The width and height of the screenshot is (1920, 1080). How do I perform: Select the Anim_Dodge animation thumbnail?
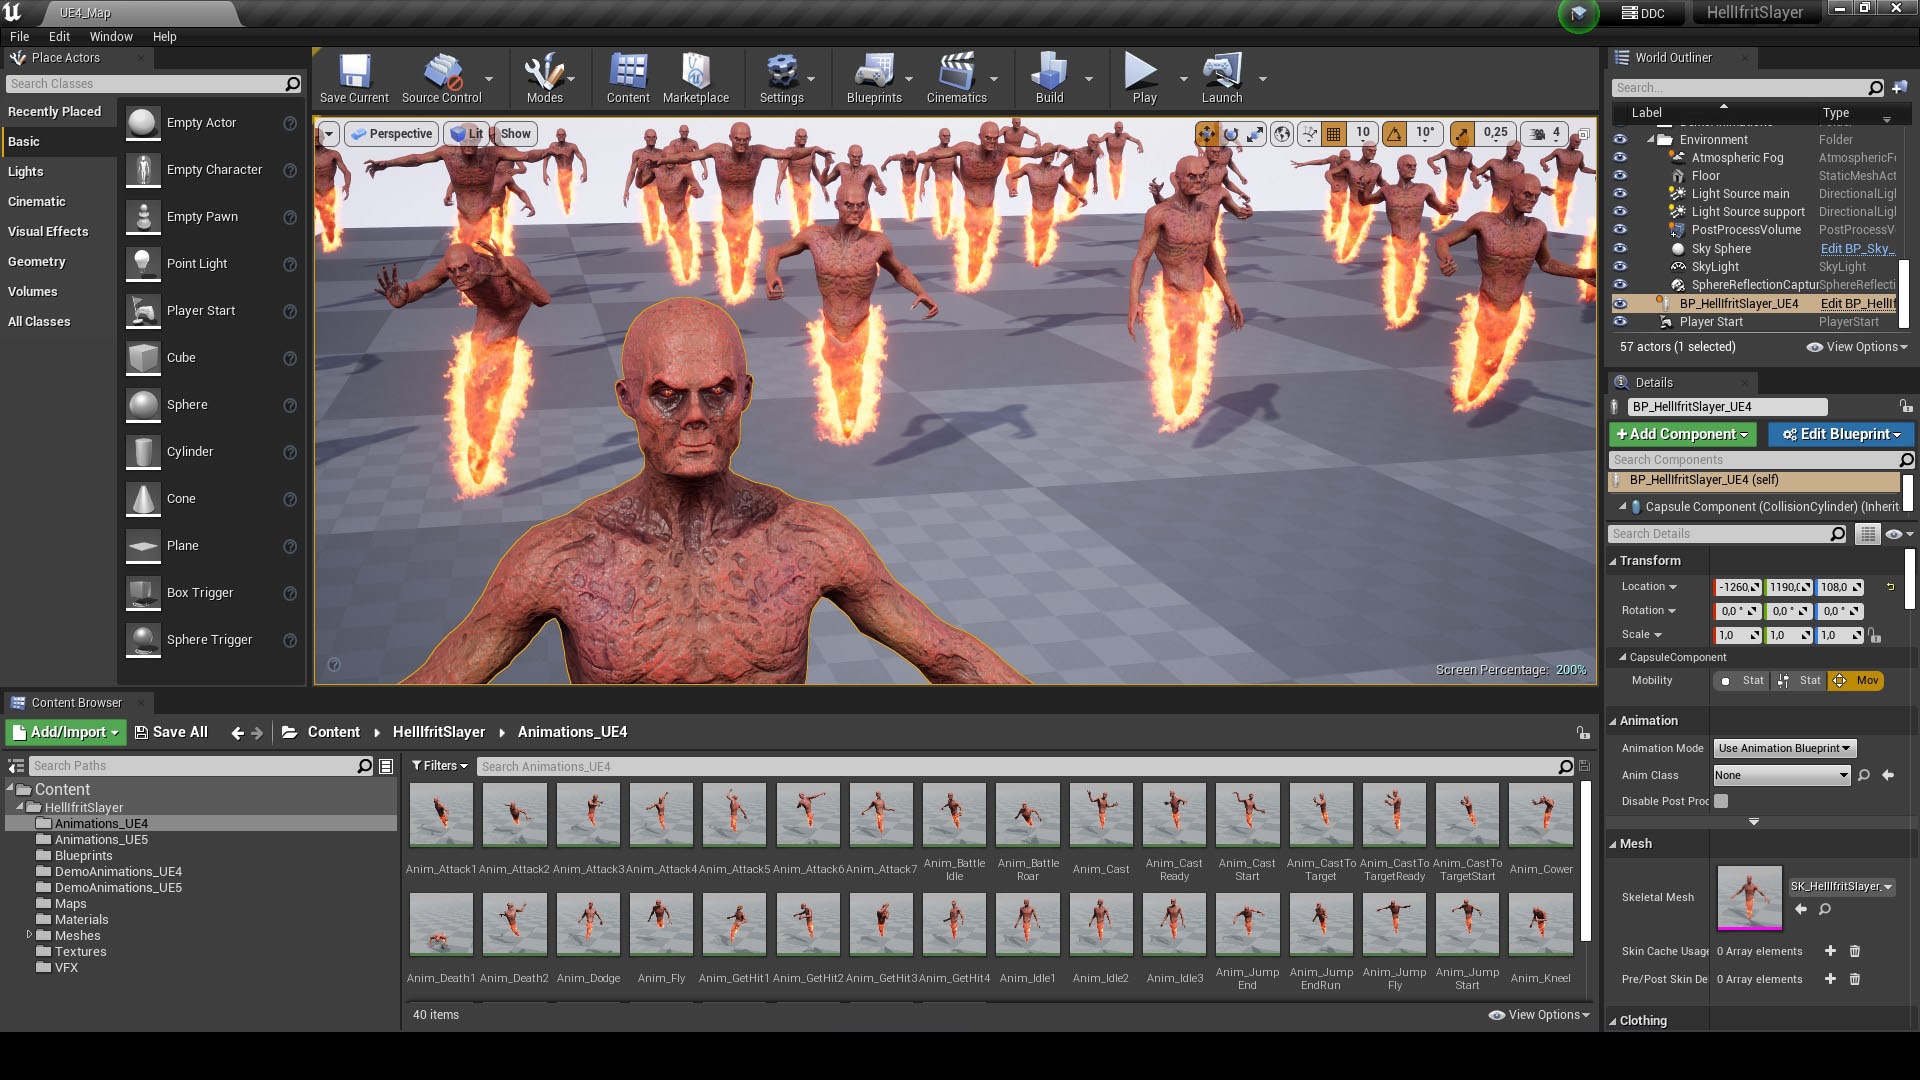(588, 923)
